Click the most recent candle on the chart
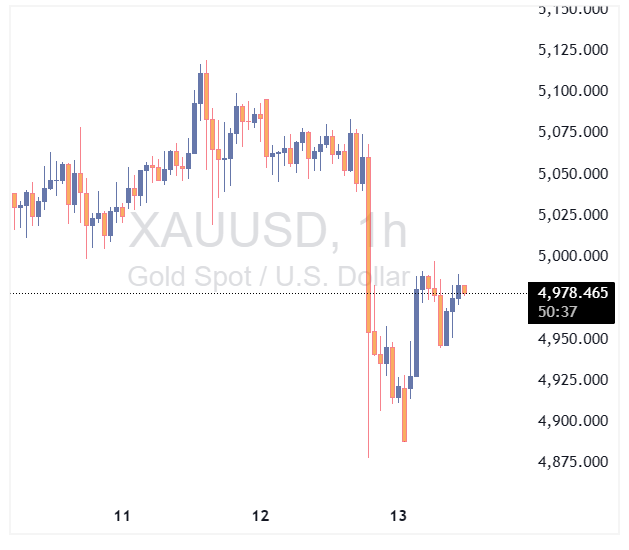This screenshot has height=550, width=629. pos(464,289)
